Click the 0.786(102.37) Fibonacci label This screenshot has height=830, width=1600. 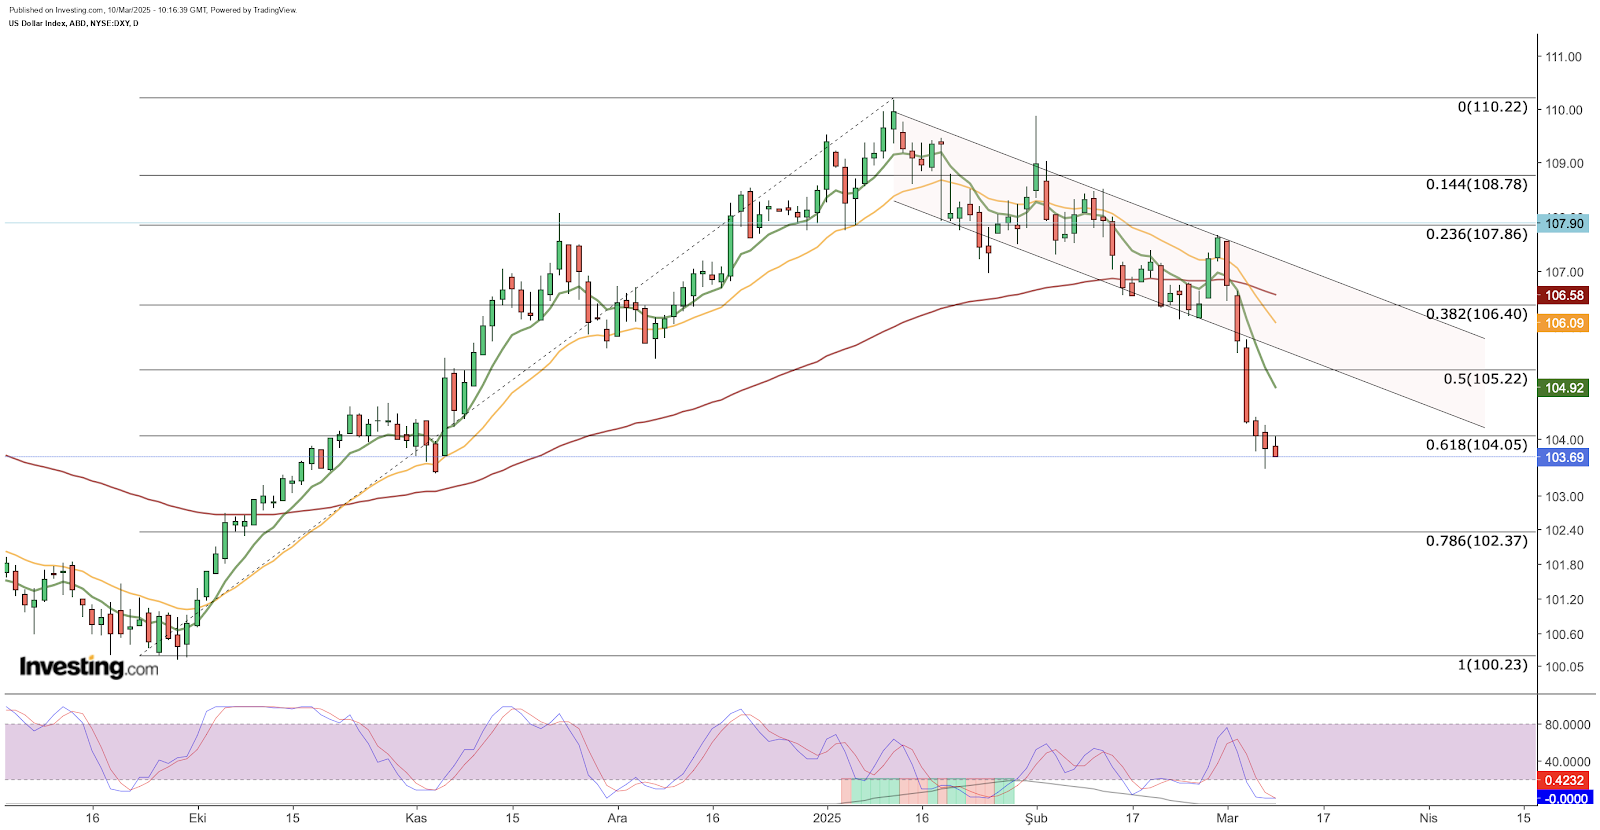pos(1477,541)
